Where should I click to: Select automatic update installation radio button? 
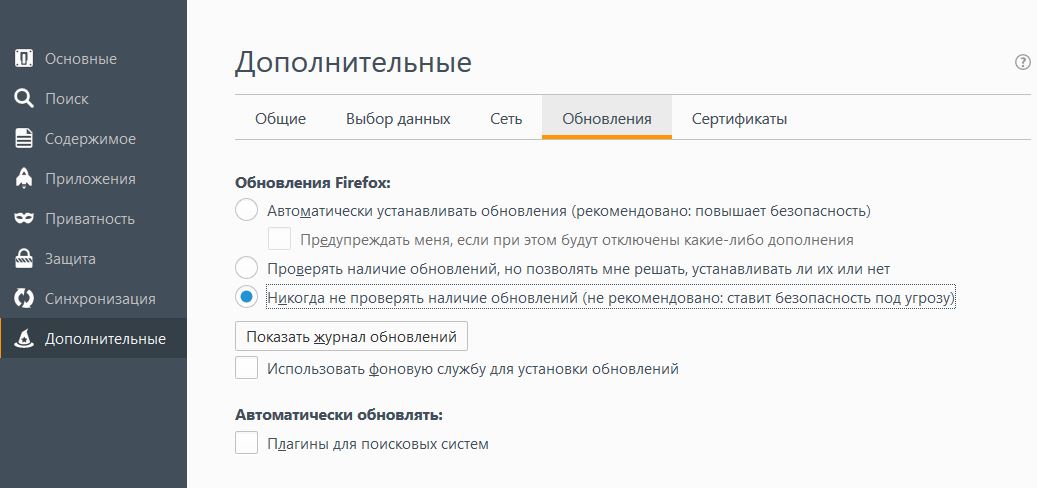click(x=246, y=210)
